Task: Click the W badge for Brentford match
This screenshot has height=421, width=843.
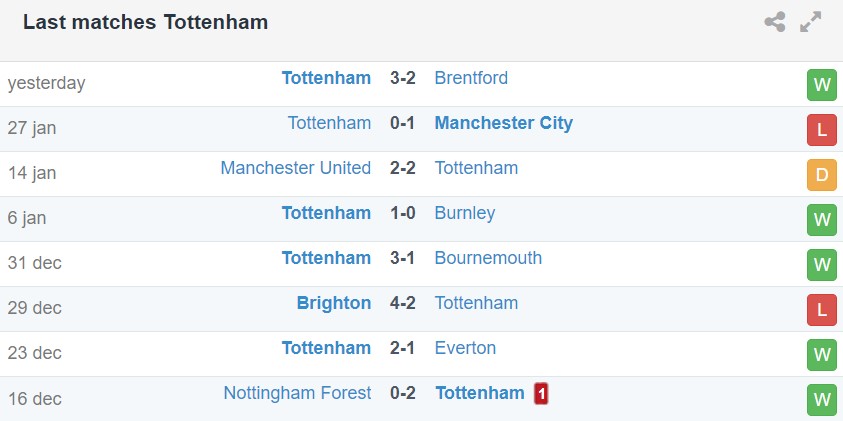Action: tap(821, 85)
